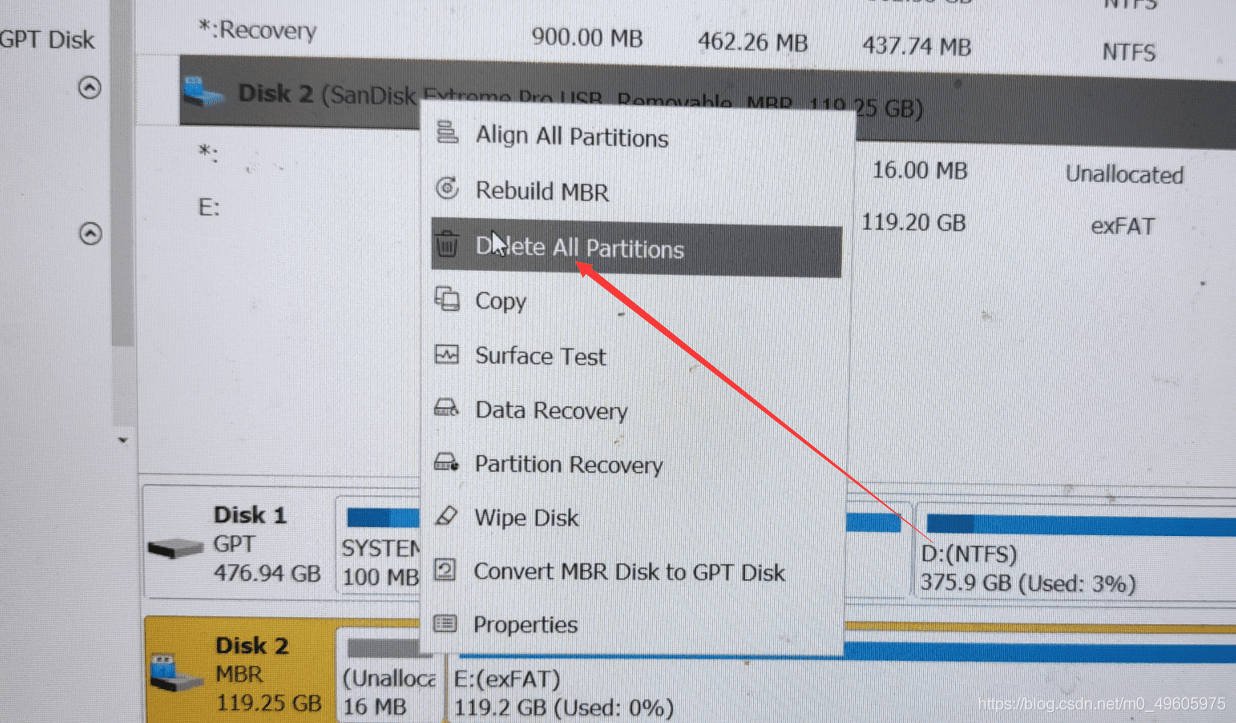The height and width of the screenshot is (723, 1236).
Task: Click the Surface Test icon
Action: [447, 354]
